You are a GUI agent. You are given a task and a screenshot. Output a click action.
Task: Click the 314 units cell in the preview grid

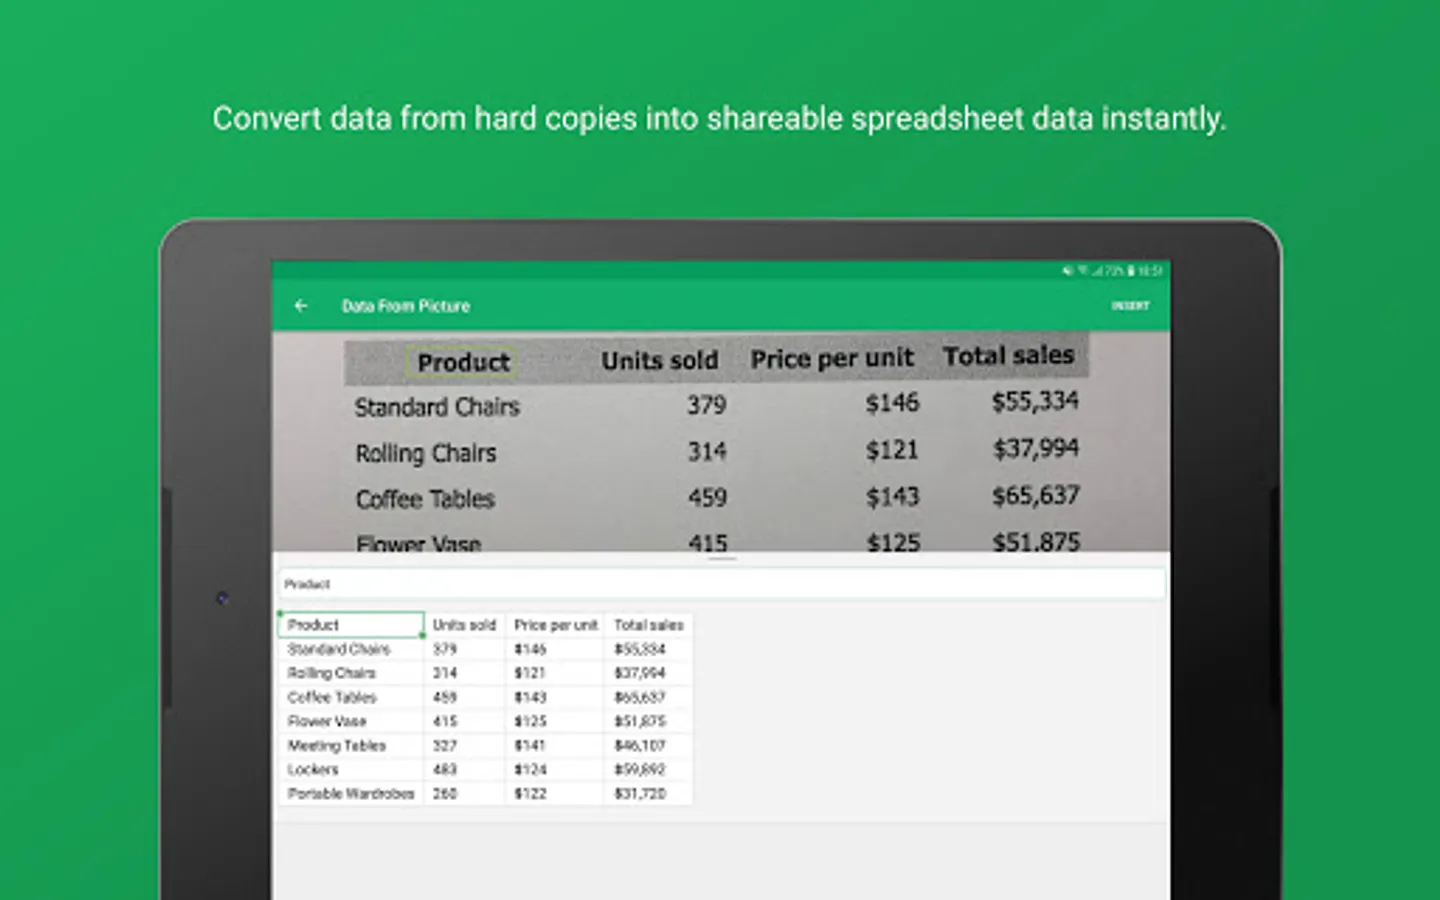point(465,673)
